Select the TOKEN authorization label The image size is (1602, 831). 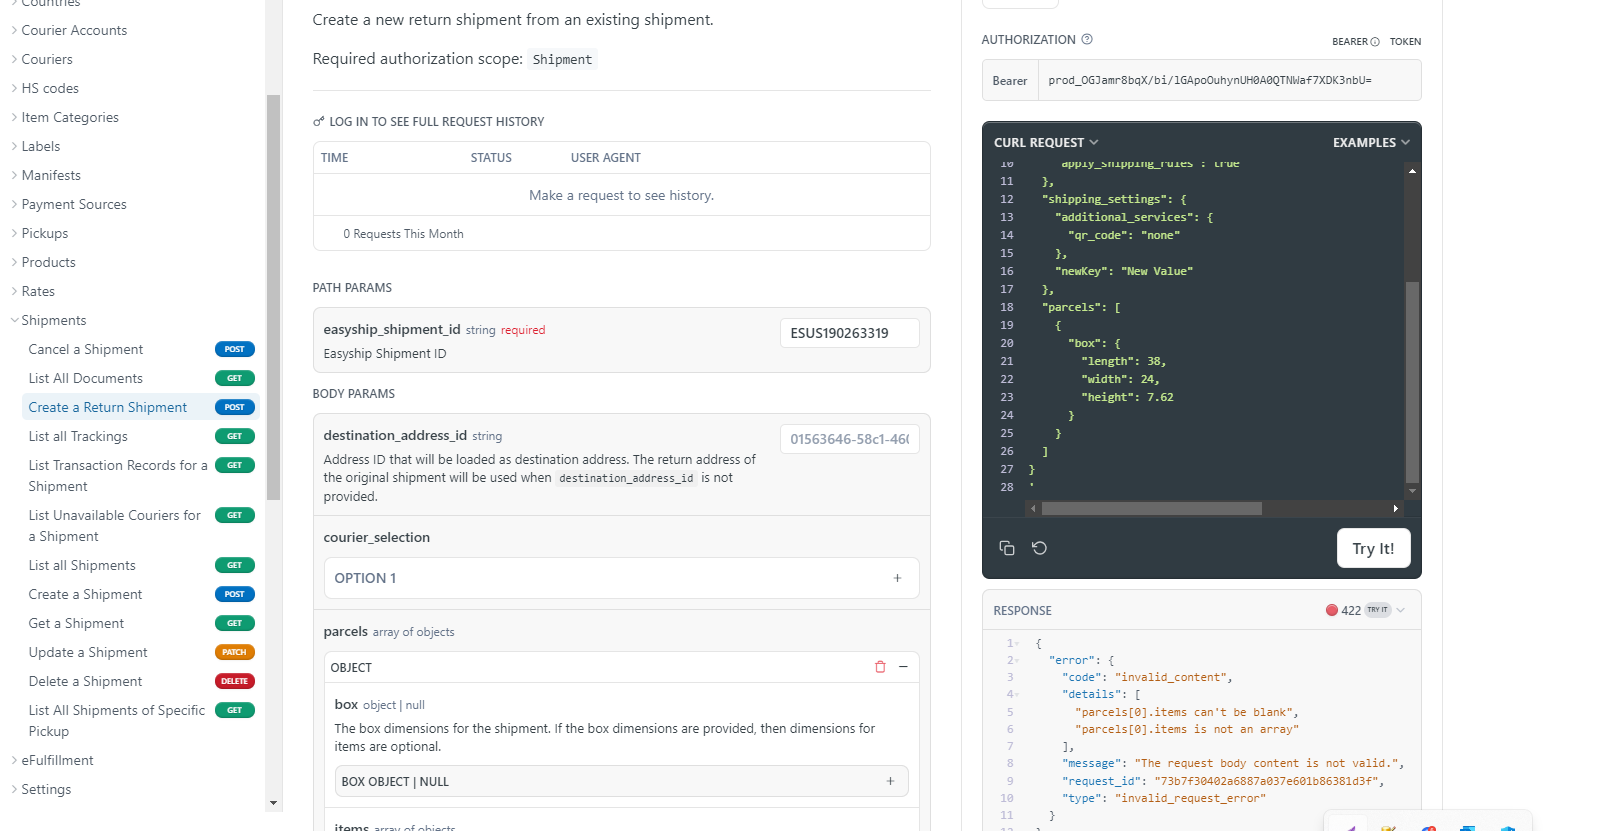coord(1405,42)
